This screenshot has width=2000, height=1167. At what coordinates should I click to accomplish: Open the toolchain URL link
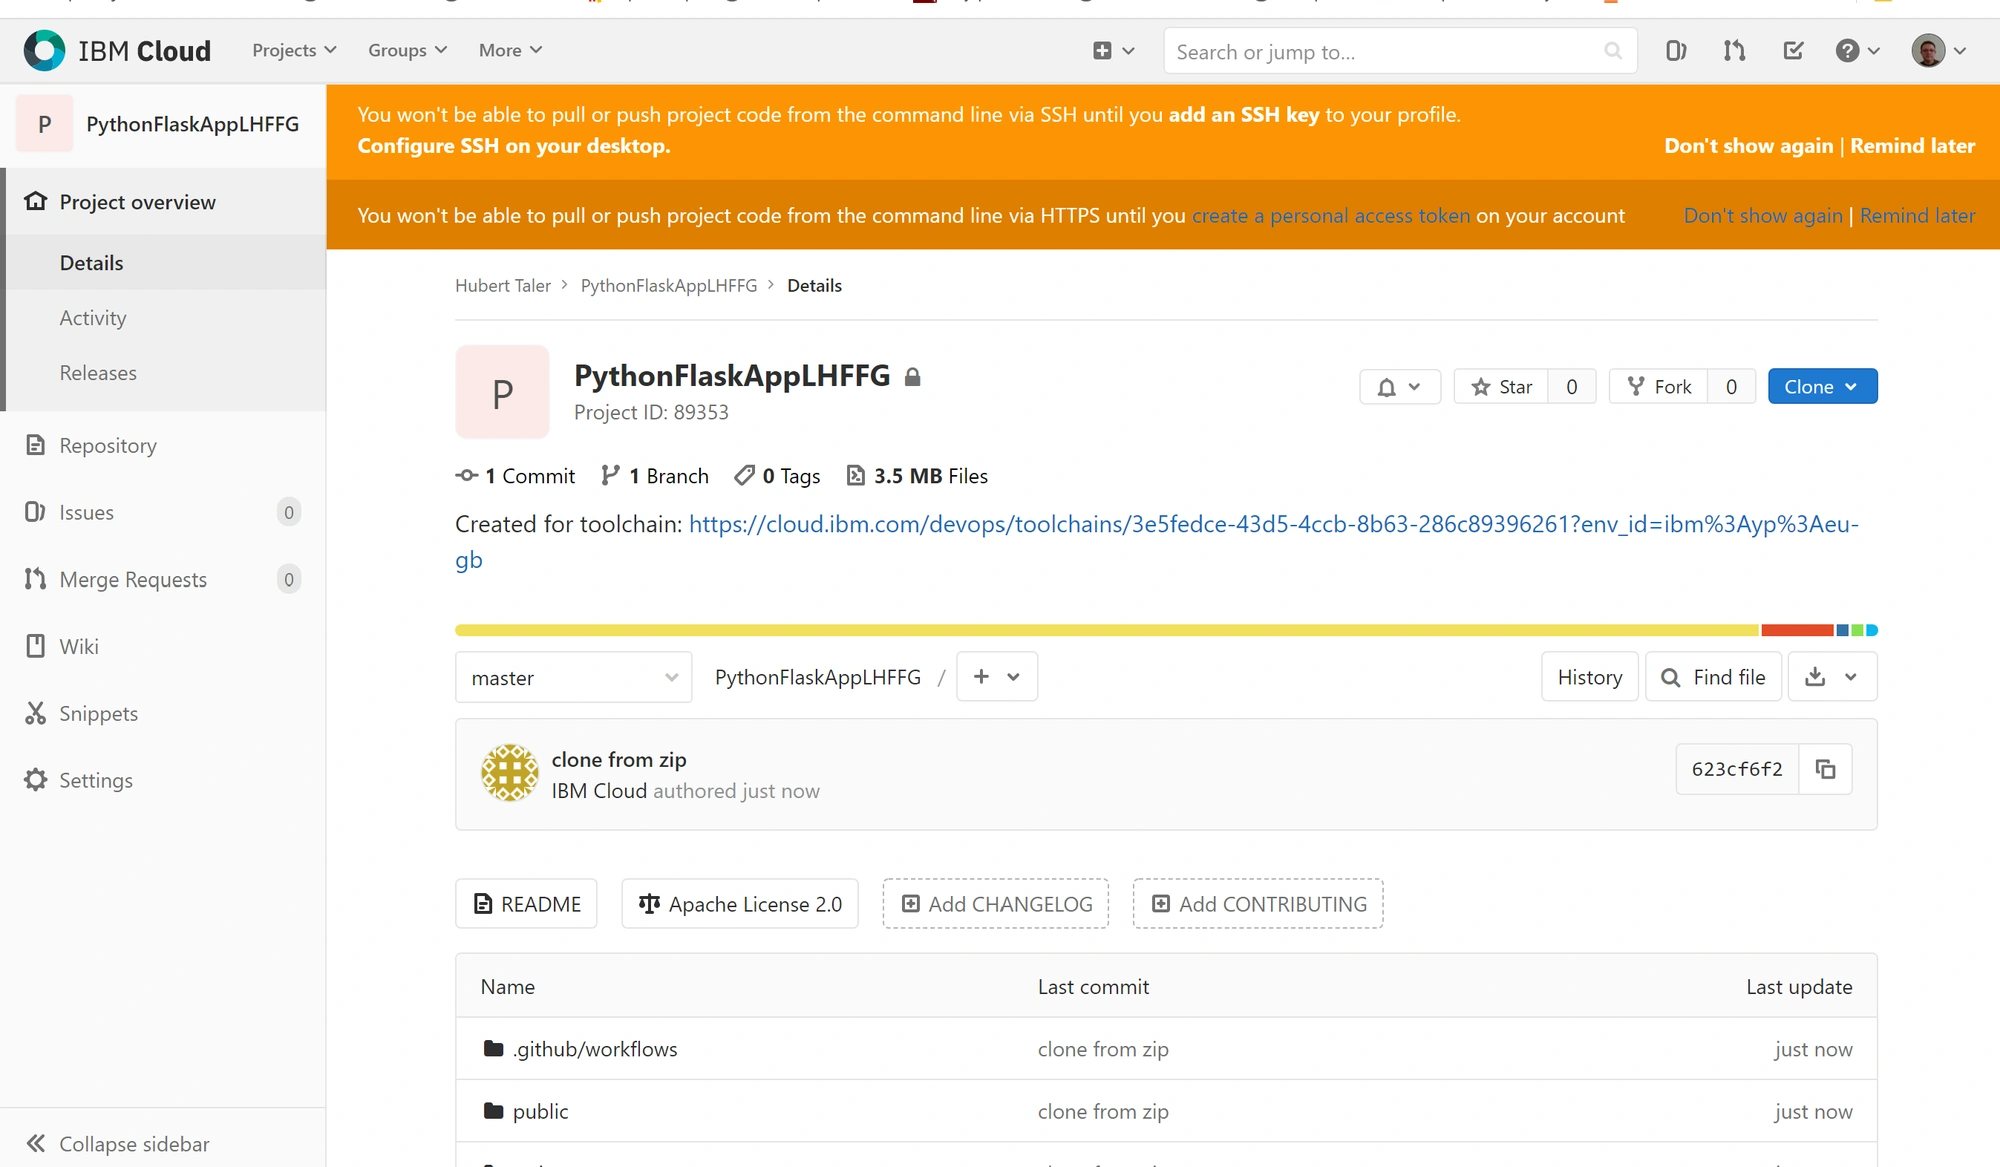[1273, 525]
